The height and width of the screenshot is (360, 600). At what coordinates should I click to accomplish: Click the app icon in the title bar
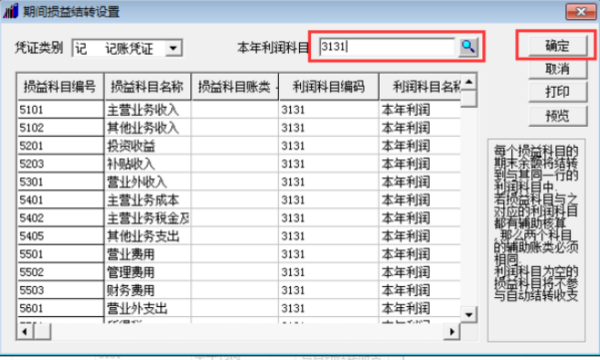[x=11, y=11]
